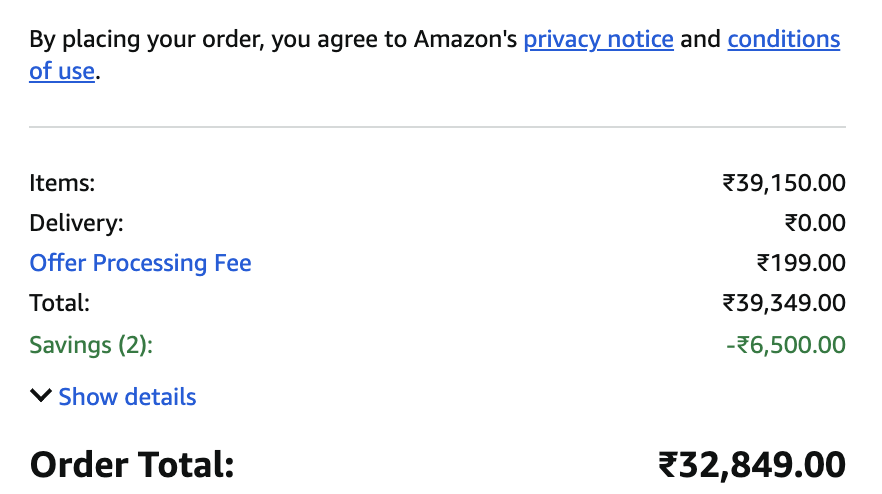The width and height of the screenshot is (882, 494).
Task: Click the Show details text
Action: 127,397
